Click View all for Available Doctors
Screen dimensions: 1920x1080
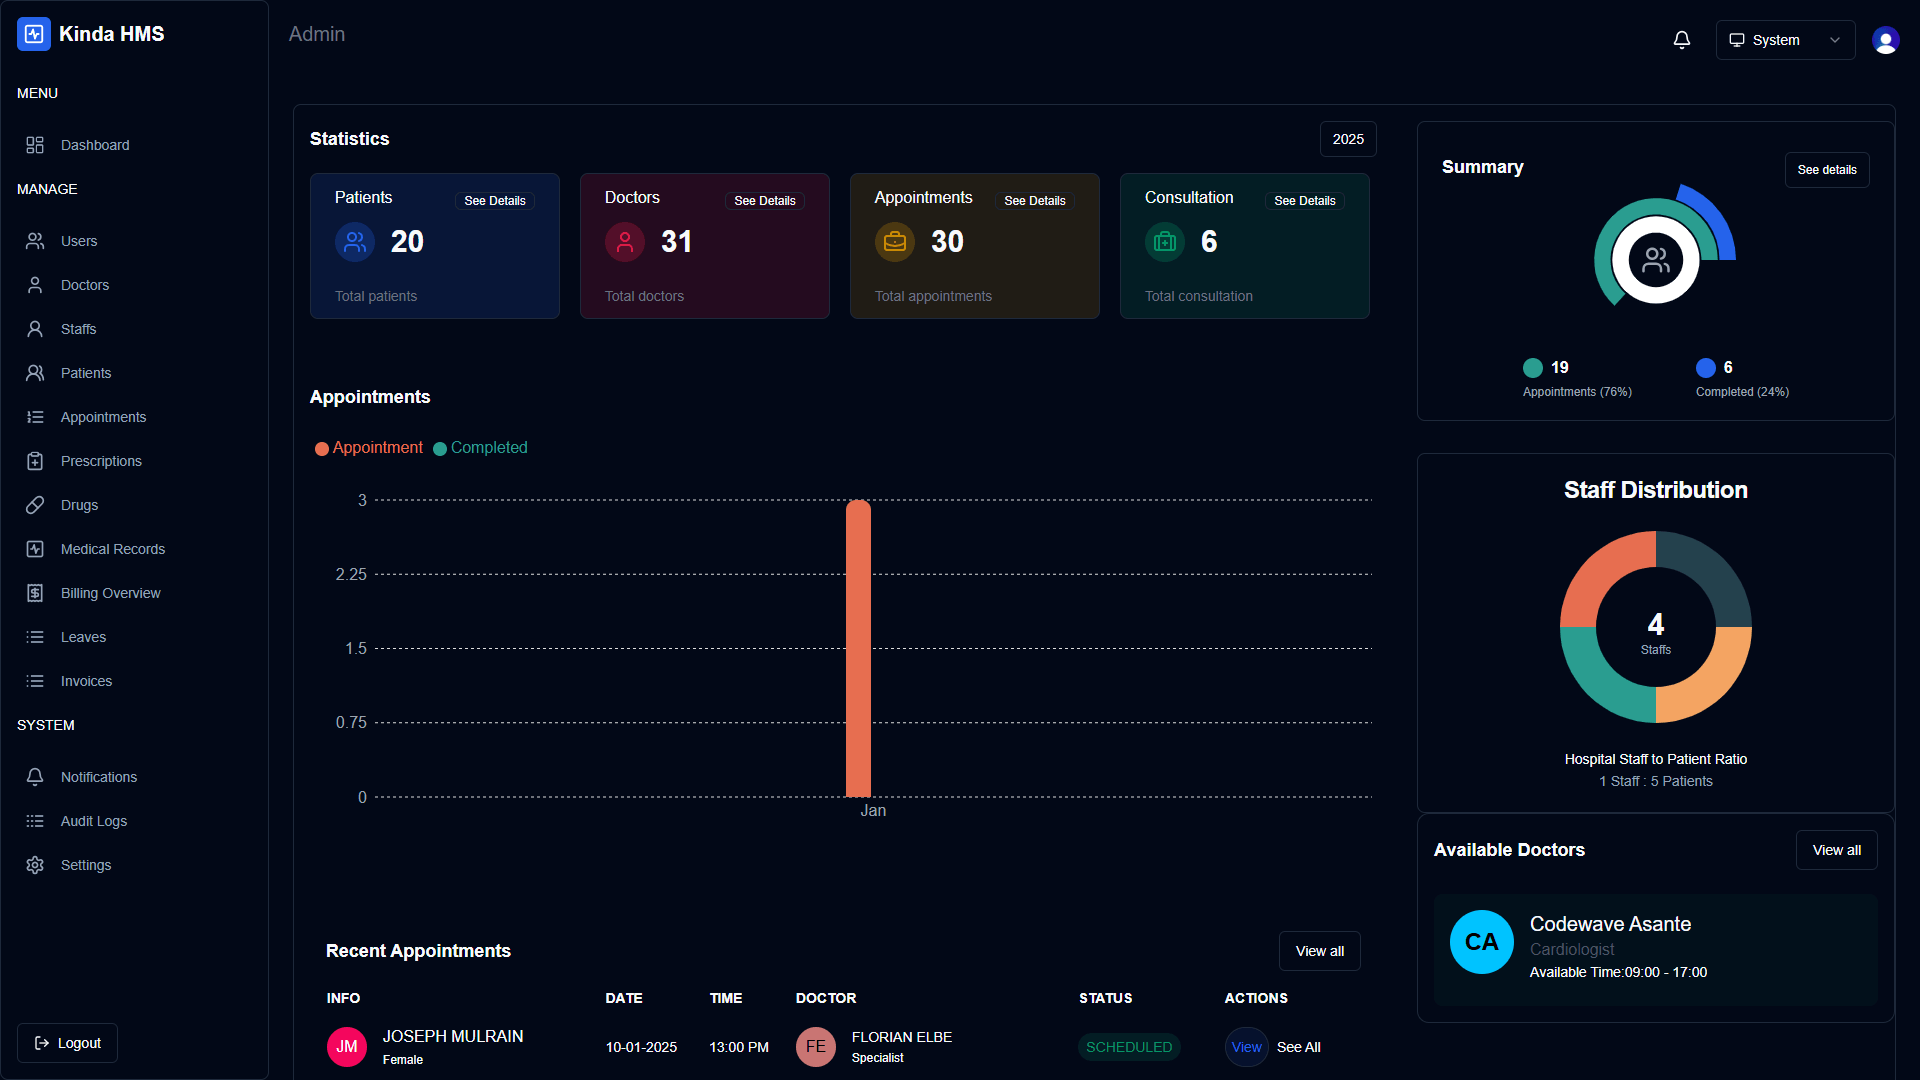tap(1836, 850)
